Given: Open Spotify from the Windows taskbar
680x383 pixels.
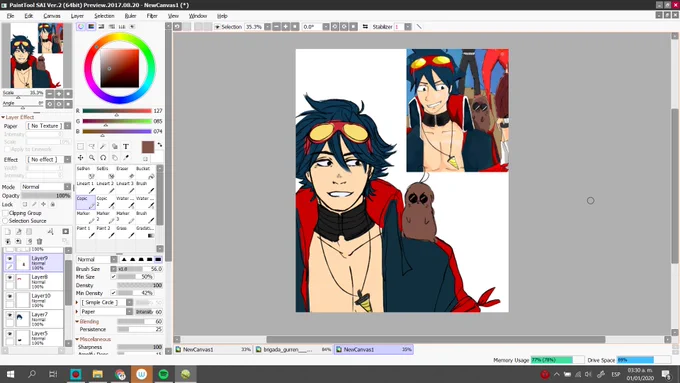Looking at the screenshot, I should 163,374.
